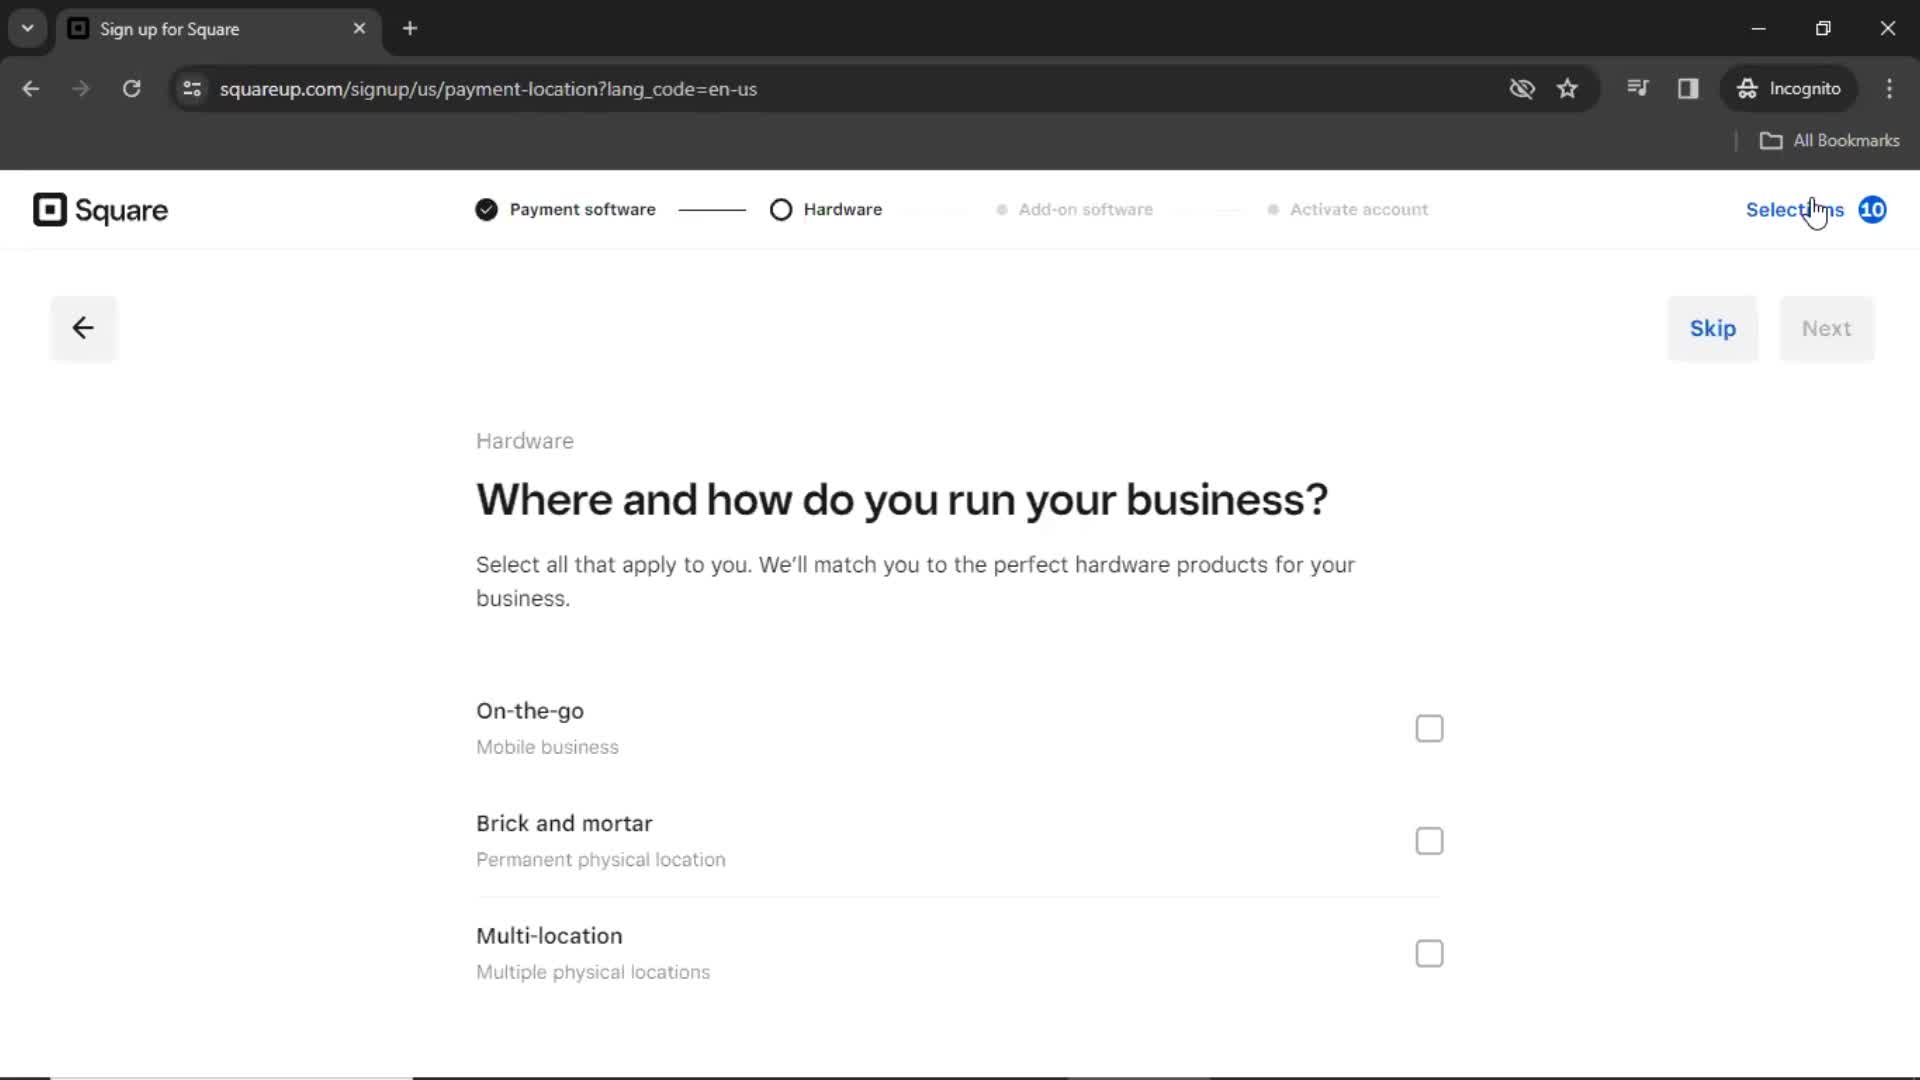Open the Selections link
This screenshot has height=1080, width=1920.
point(1795,210)
